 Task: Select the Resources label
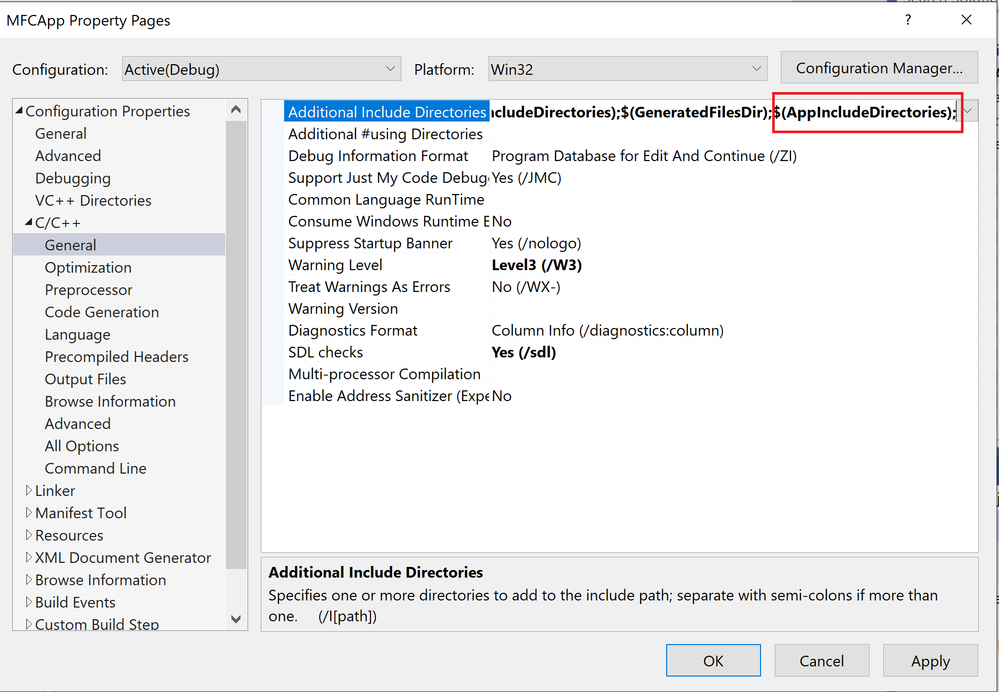[x=69, y=535]
